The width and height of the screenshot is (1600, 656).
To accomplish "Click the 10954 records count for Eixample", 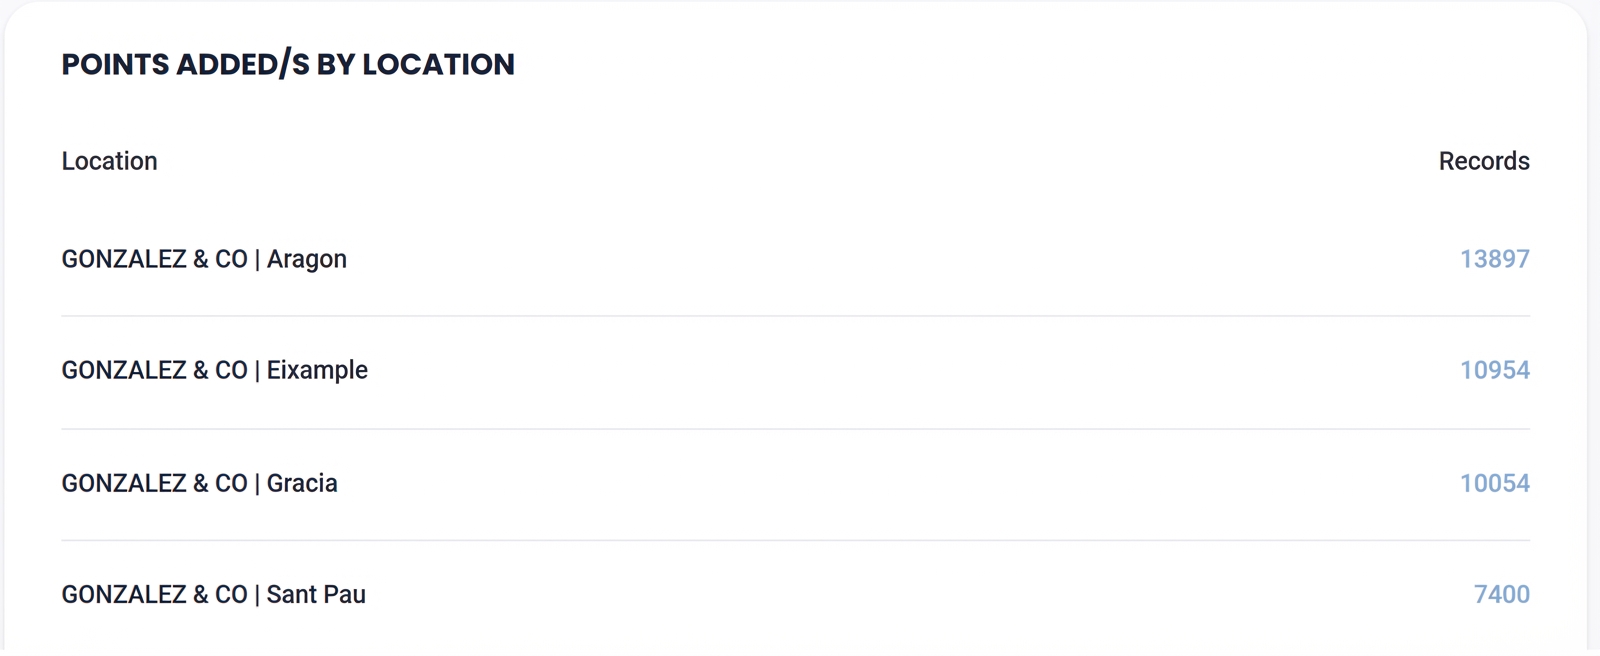I will [x=1494, y=370].
